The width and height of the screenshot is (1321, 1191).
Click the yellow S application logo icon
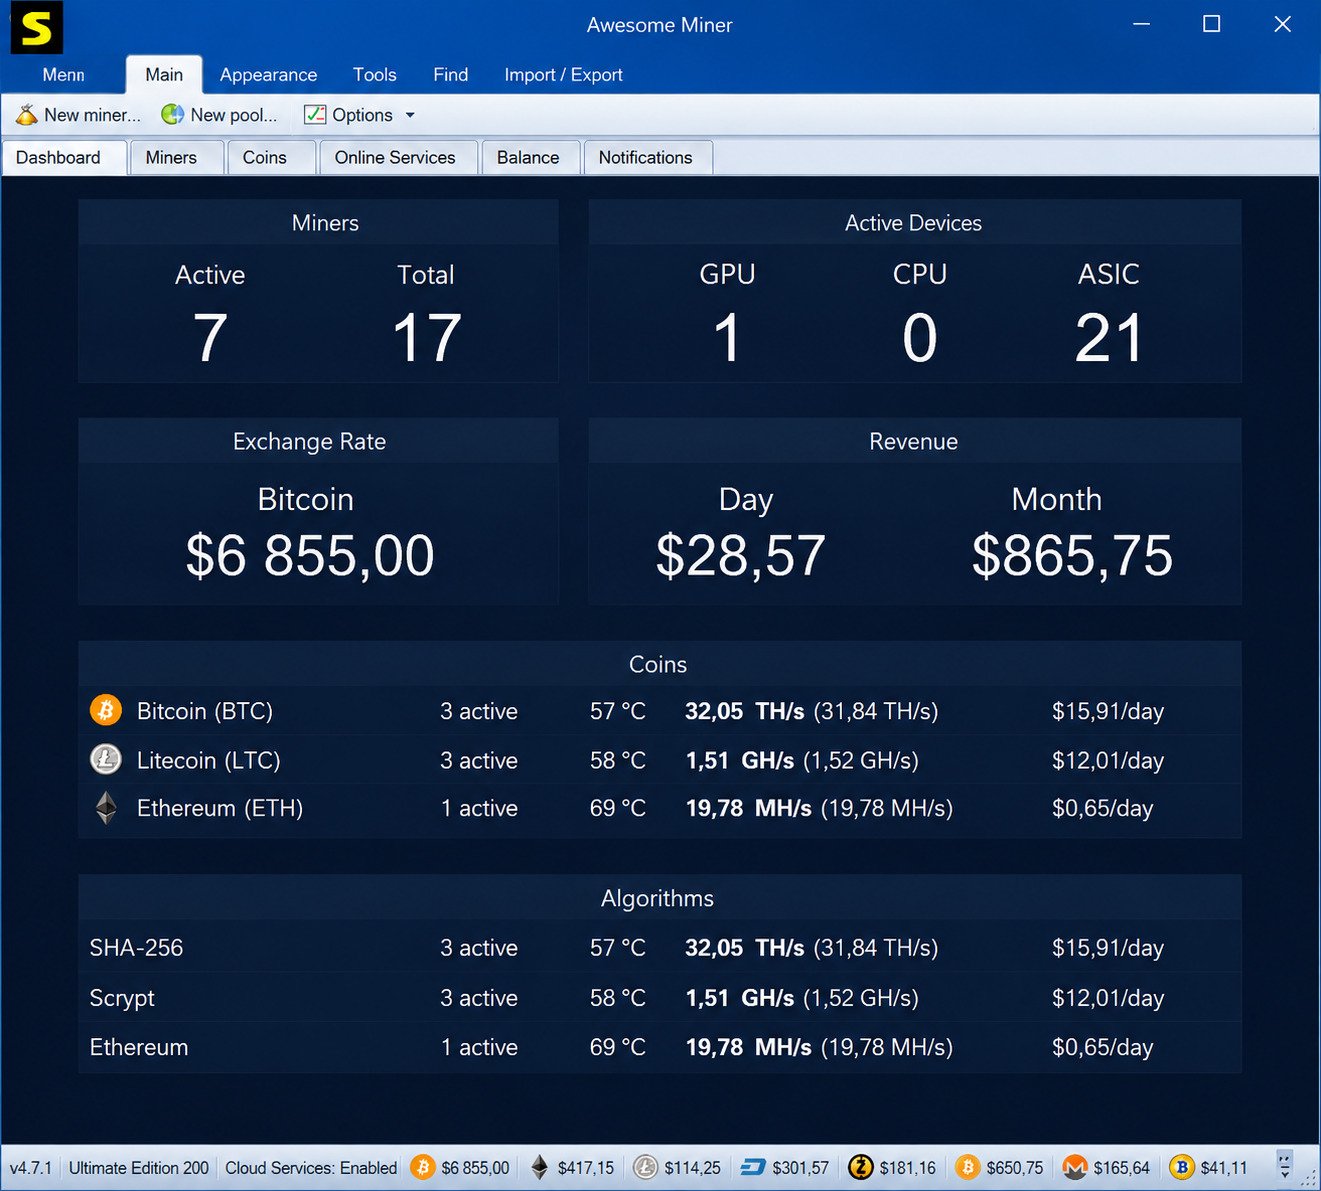tap(36, 27)
